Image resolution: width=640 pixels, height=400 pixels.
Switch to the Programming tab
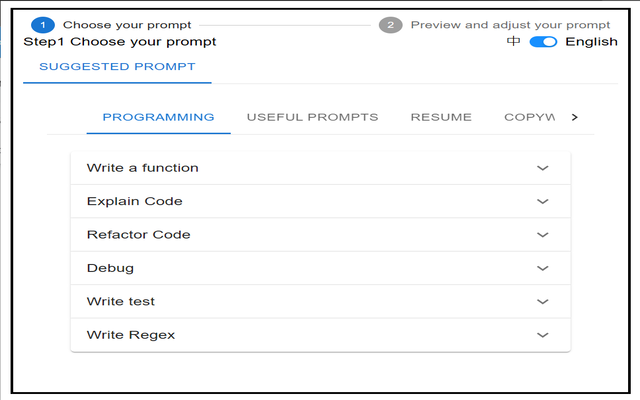click(158, 118)
